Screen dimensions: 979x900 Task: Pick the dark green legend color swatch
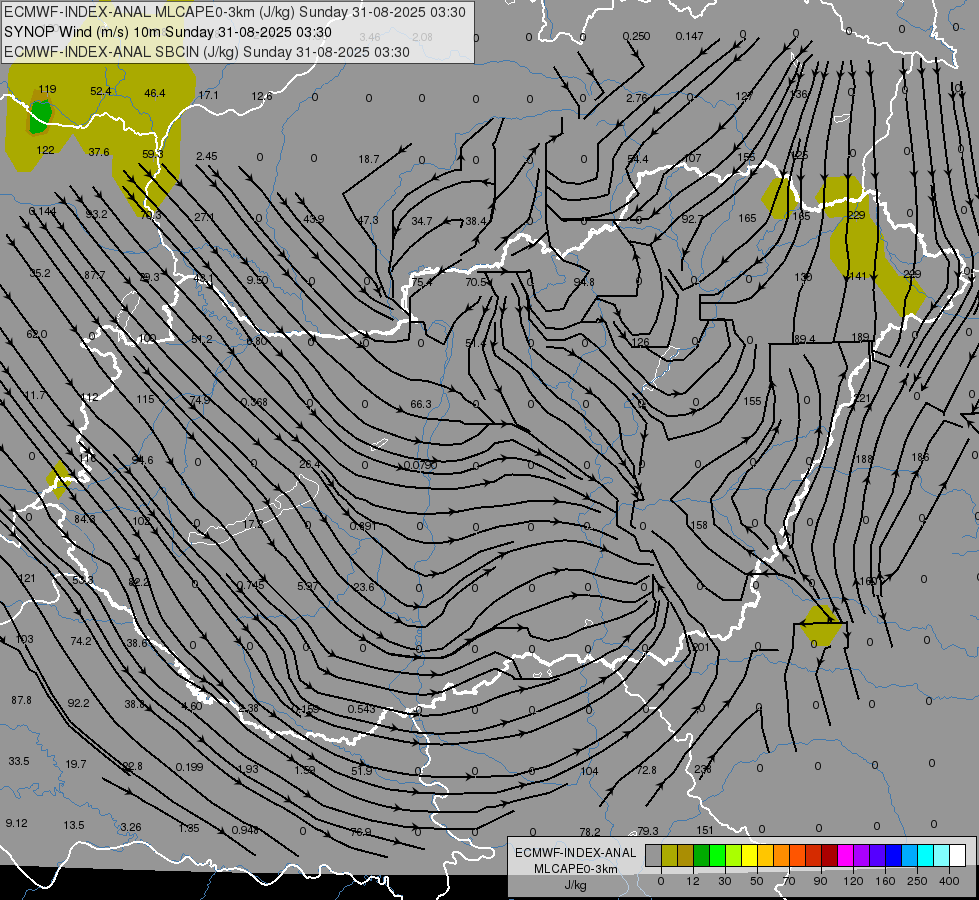(x=702, y=855)
